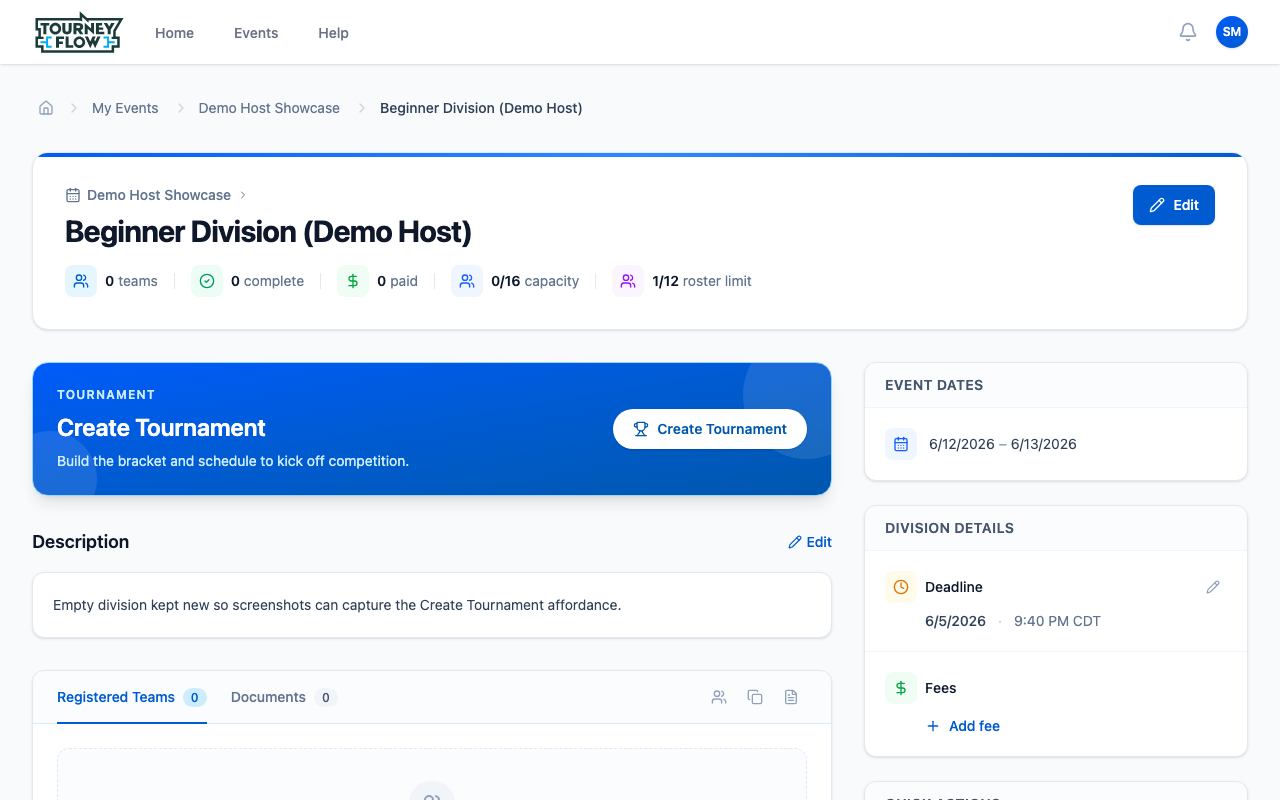The width and height of the screenshot is (1280, 800).
Task: Click the Add fee link
Action: point(963,726)
